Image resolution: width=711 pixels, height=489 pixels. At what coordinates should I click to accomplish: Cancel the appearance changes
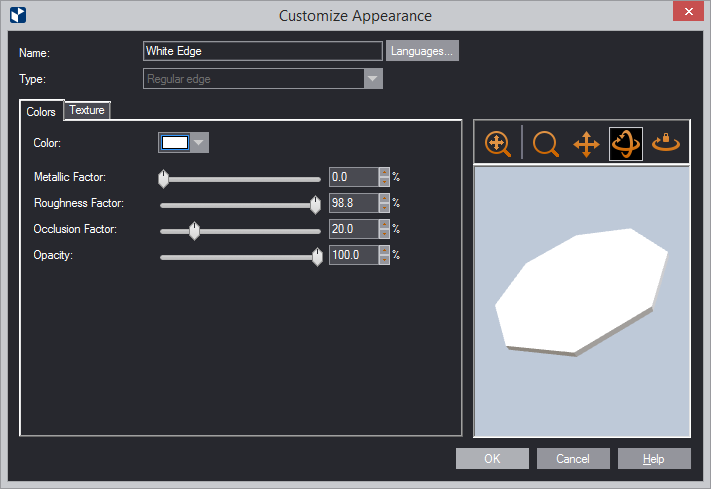click(573, 459)
